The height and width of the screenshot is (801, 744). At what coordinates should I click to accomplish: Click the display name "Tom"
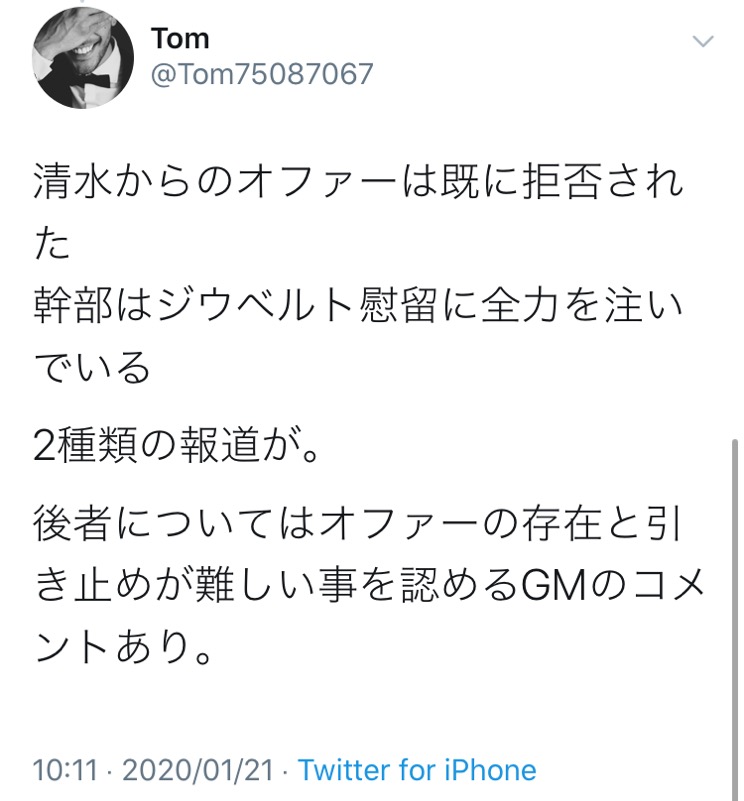[180, 39]
